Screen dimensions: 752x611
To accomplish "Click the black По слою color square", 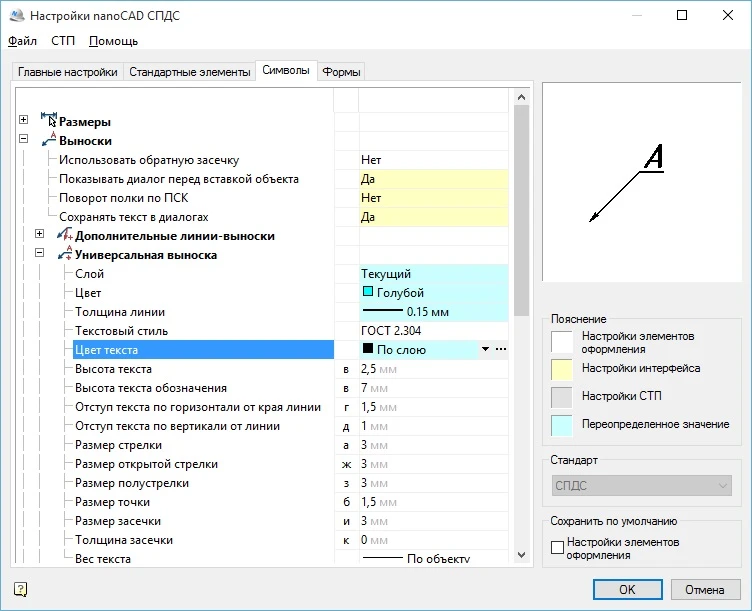I will [368, 350].
